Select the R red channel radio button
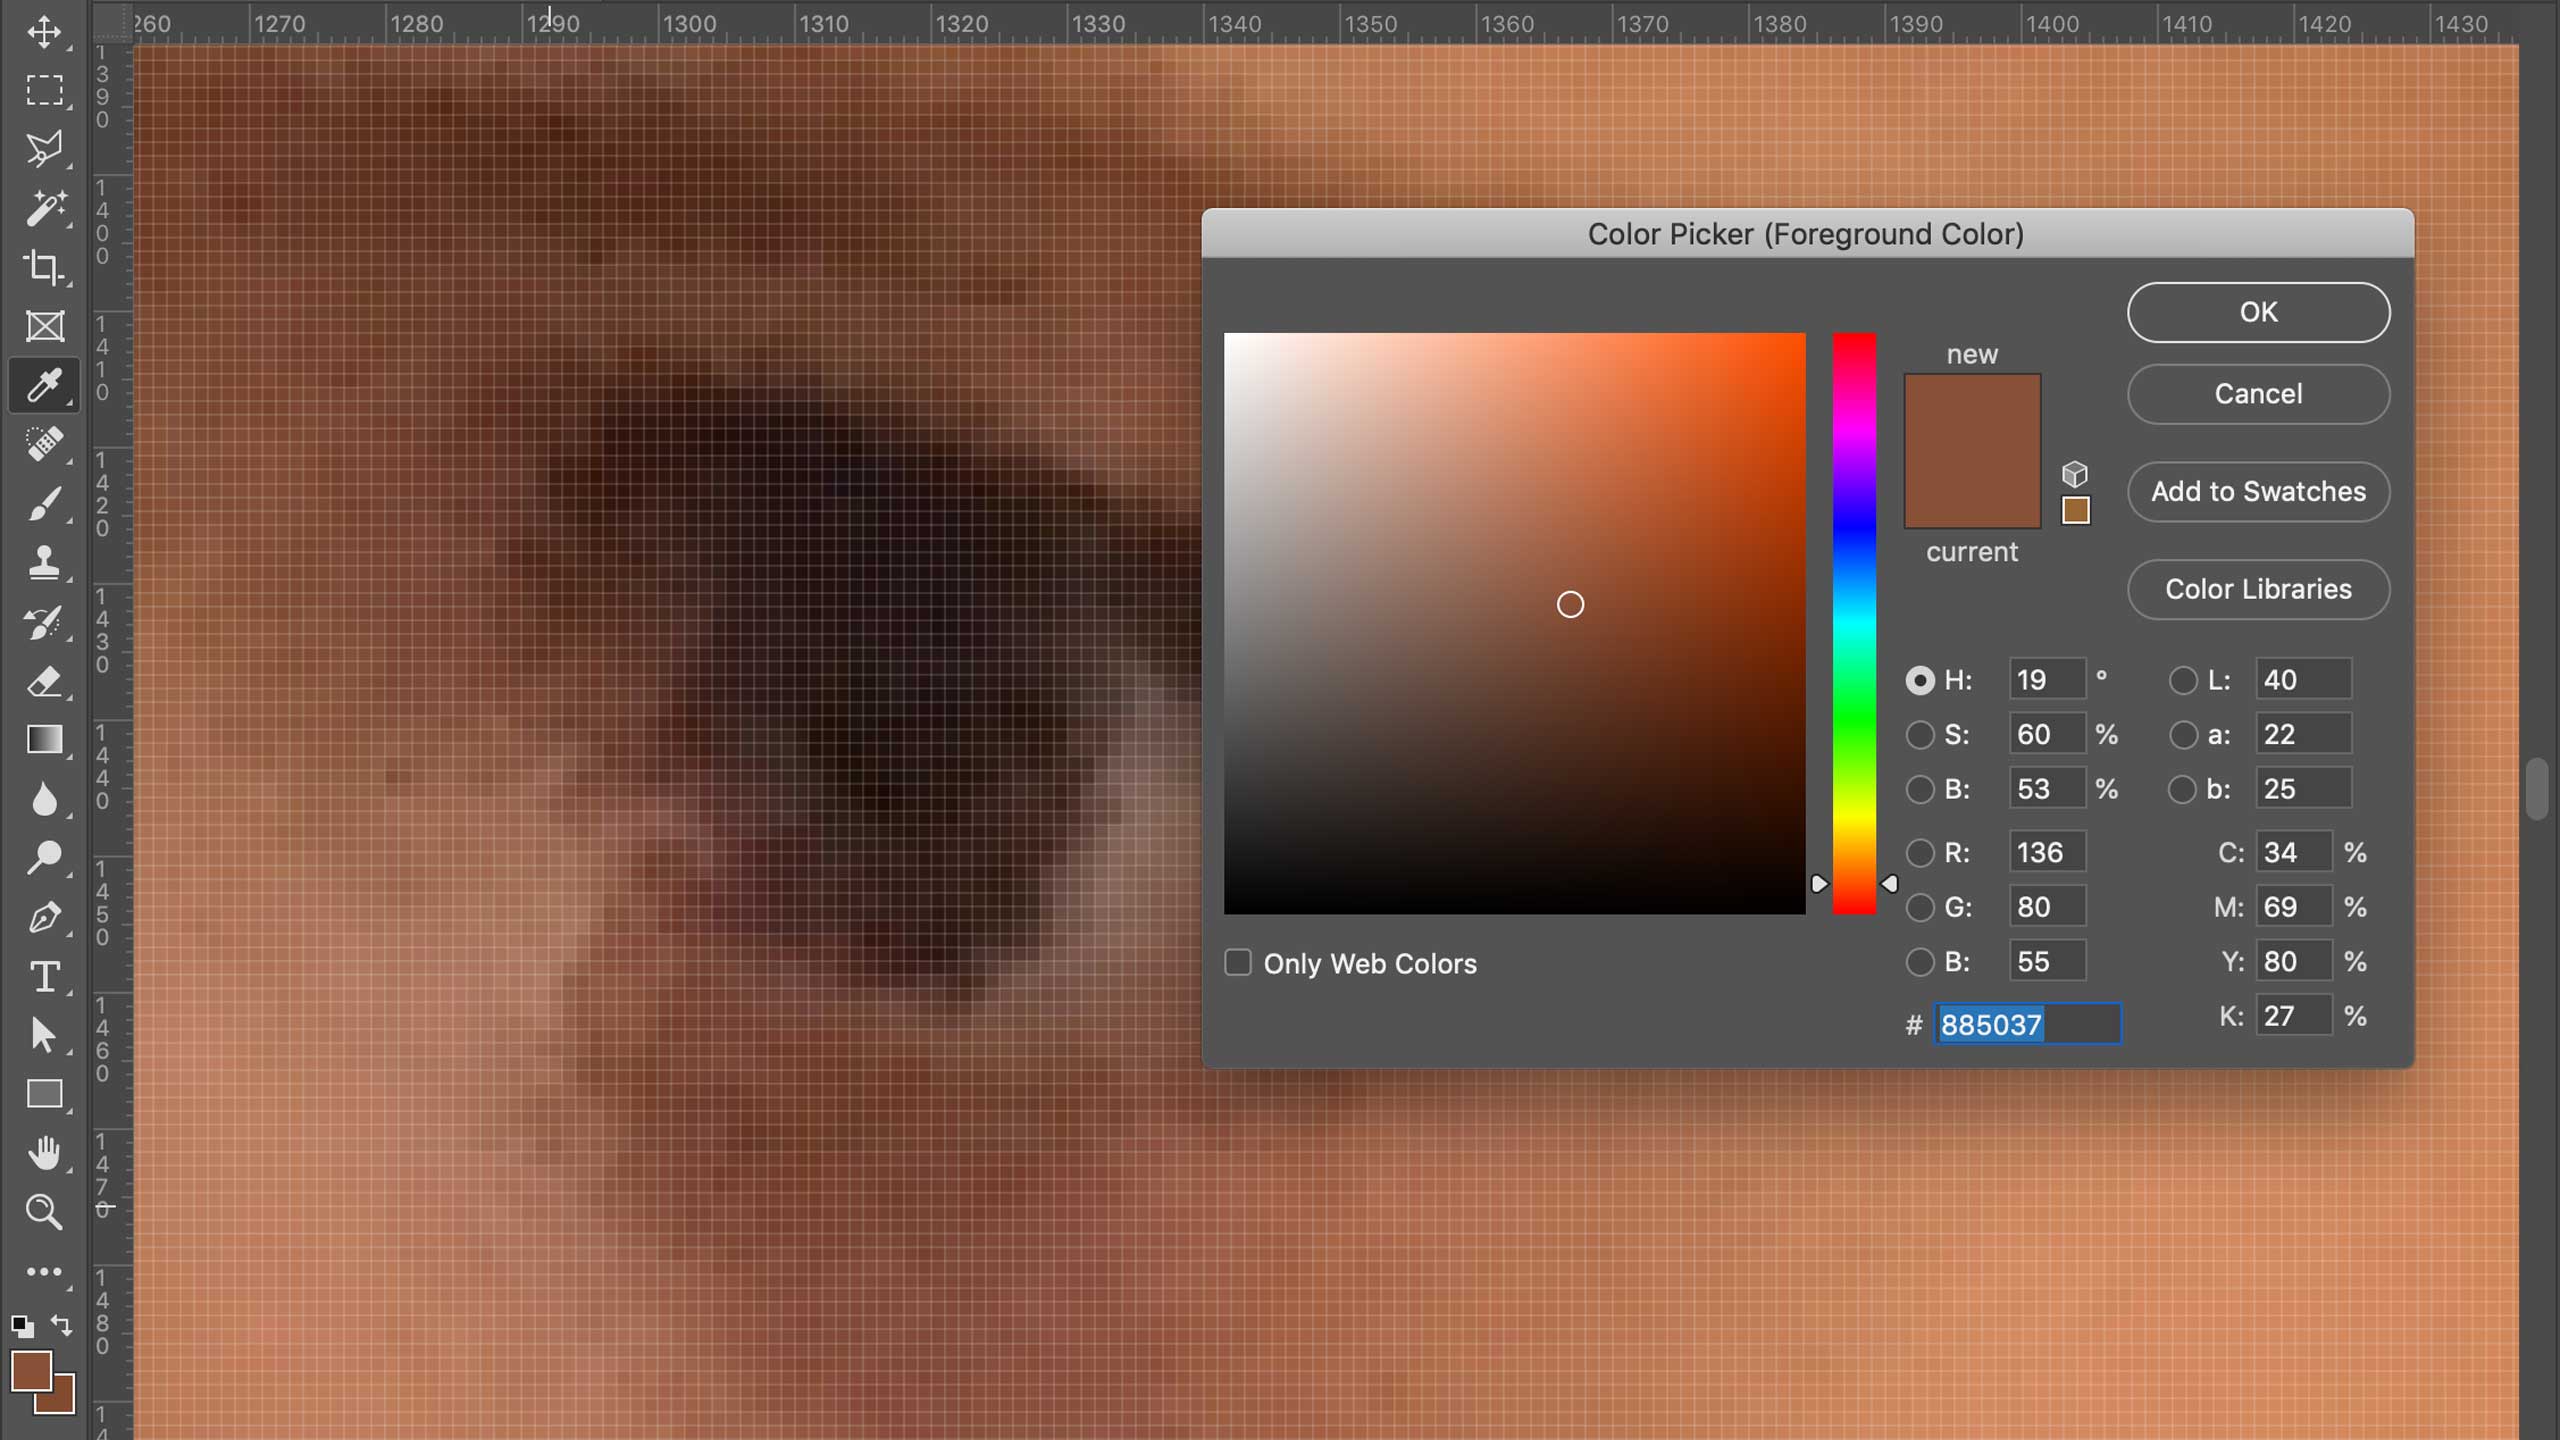 tap(1920, 851)
